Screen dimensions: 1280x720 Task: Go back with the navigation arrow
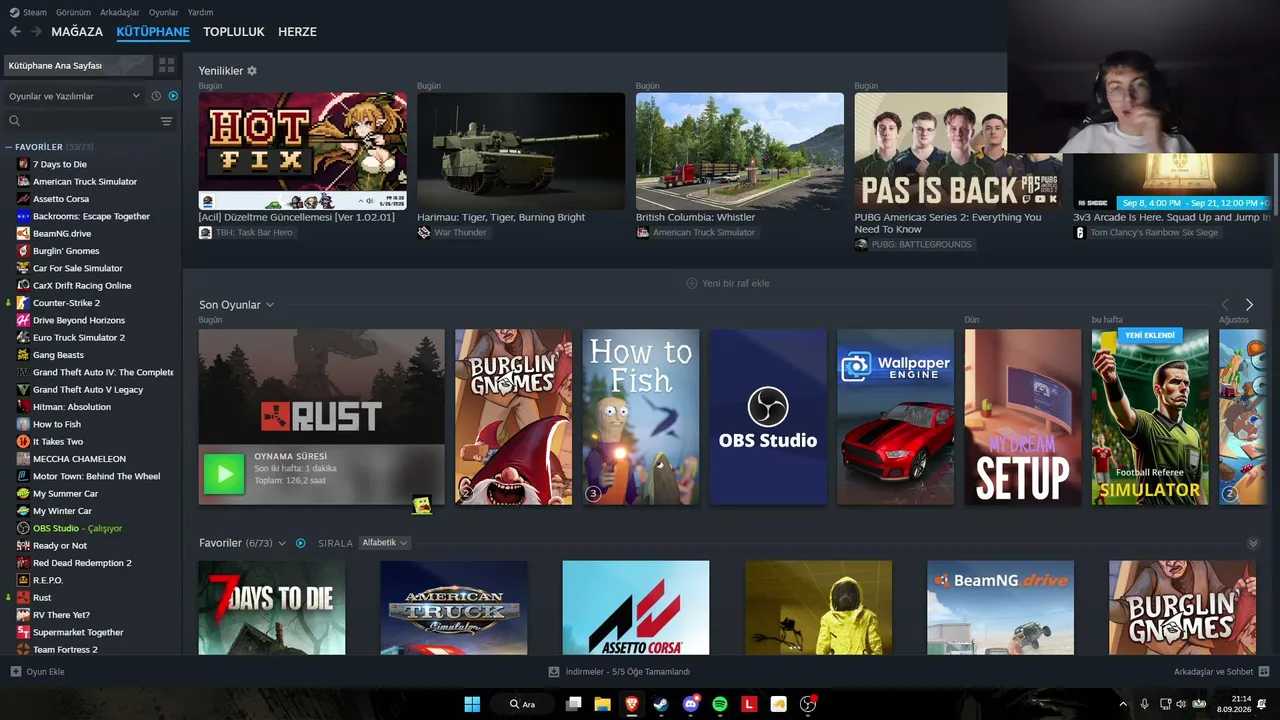[15, 32]
